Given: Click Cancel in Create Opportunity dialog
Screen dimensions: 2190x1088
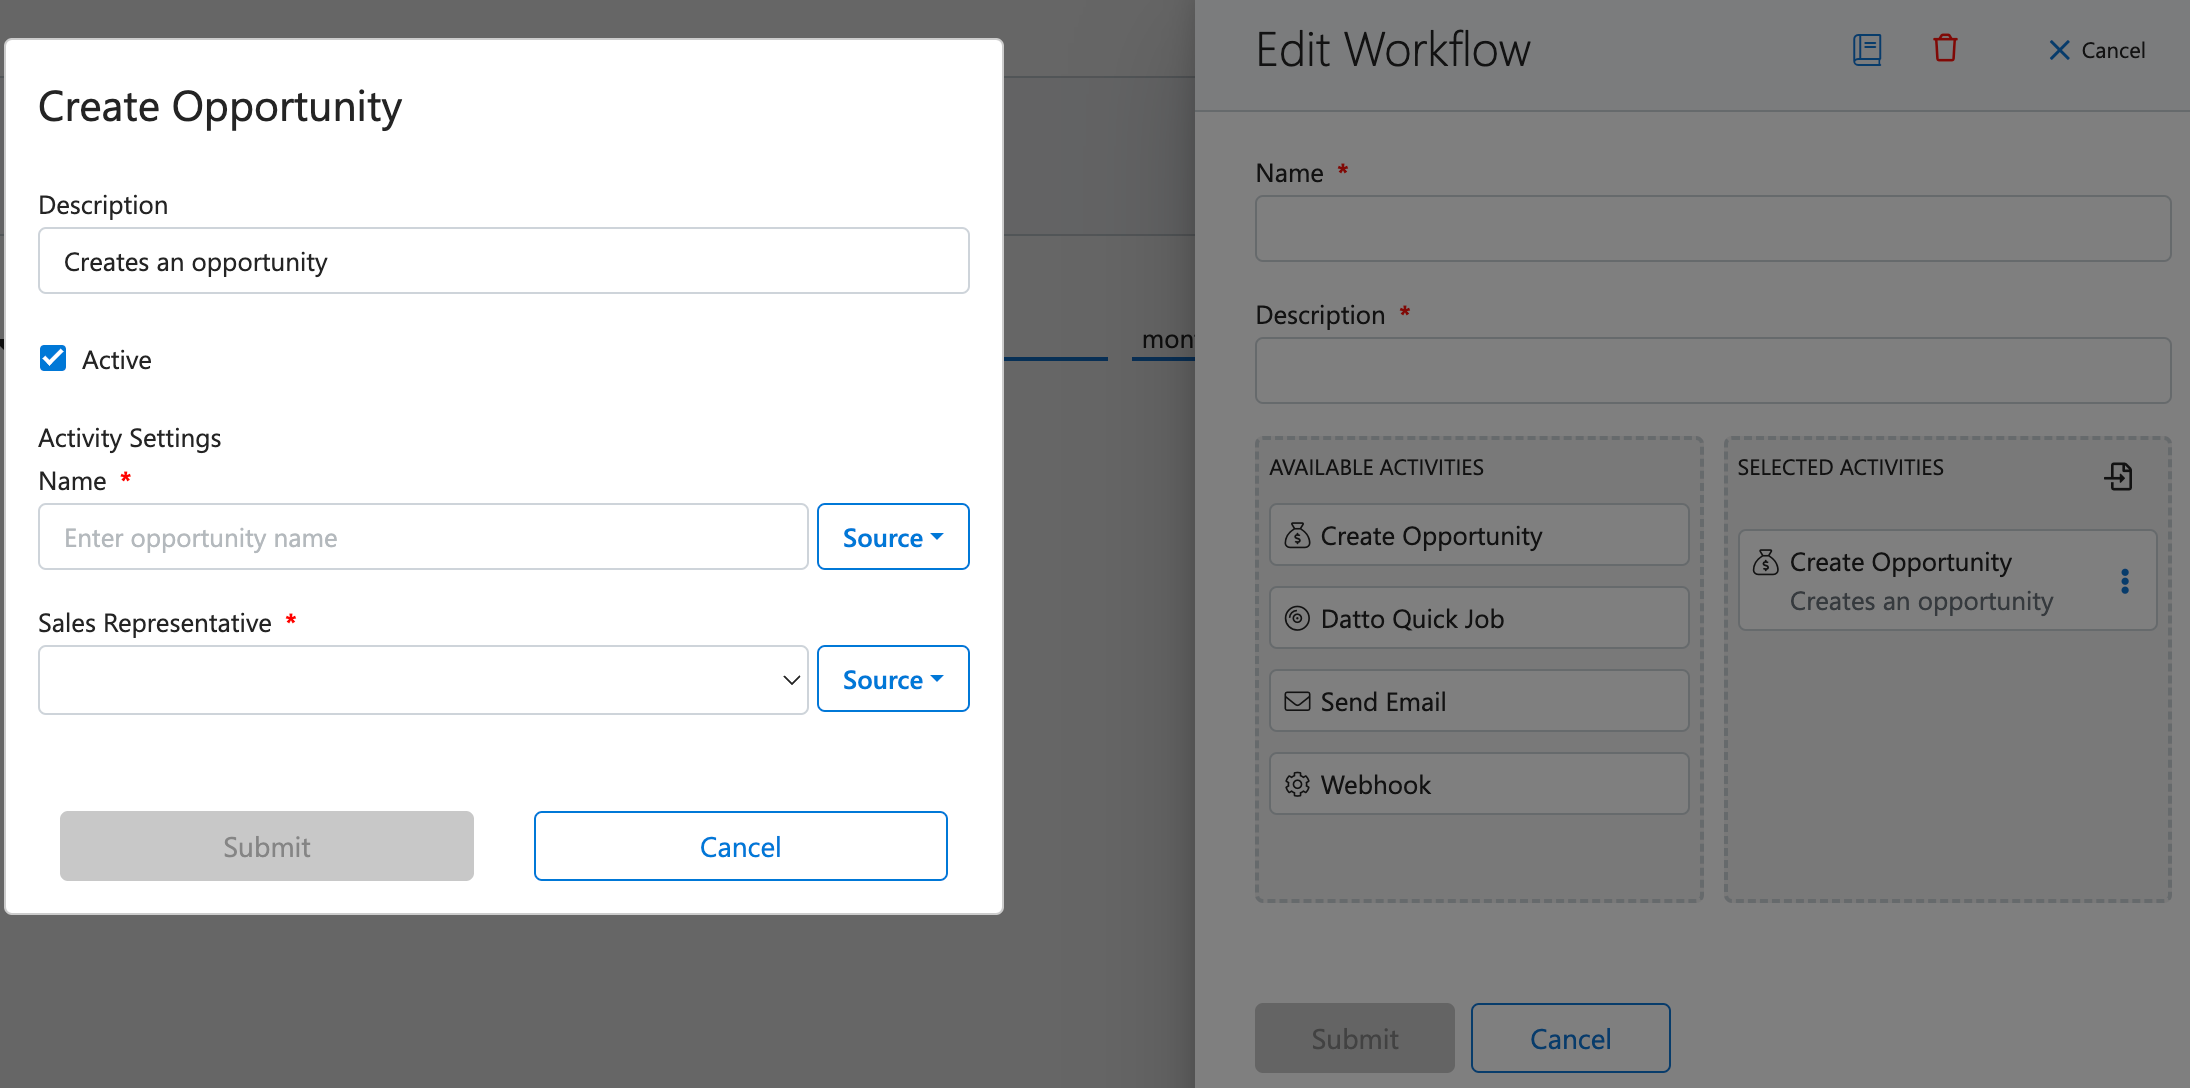Looking at the screenshot, I should pos(741,846).
